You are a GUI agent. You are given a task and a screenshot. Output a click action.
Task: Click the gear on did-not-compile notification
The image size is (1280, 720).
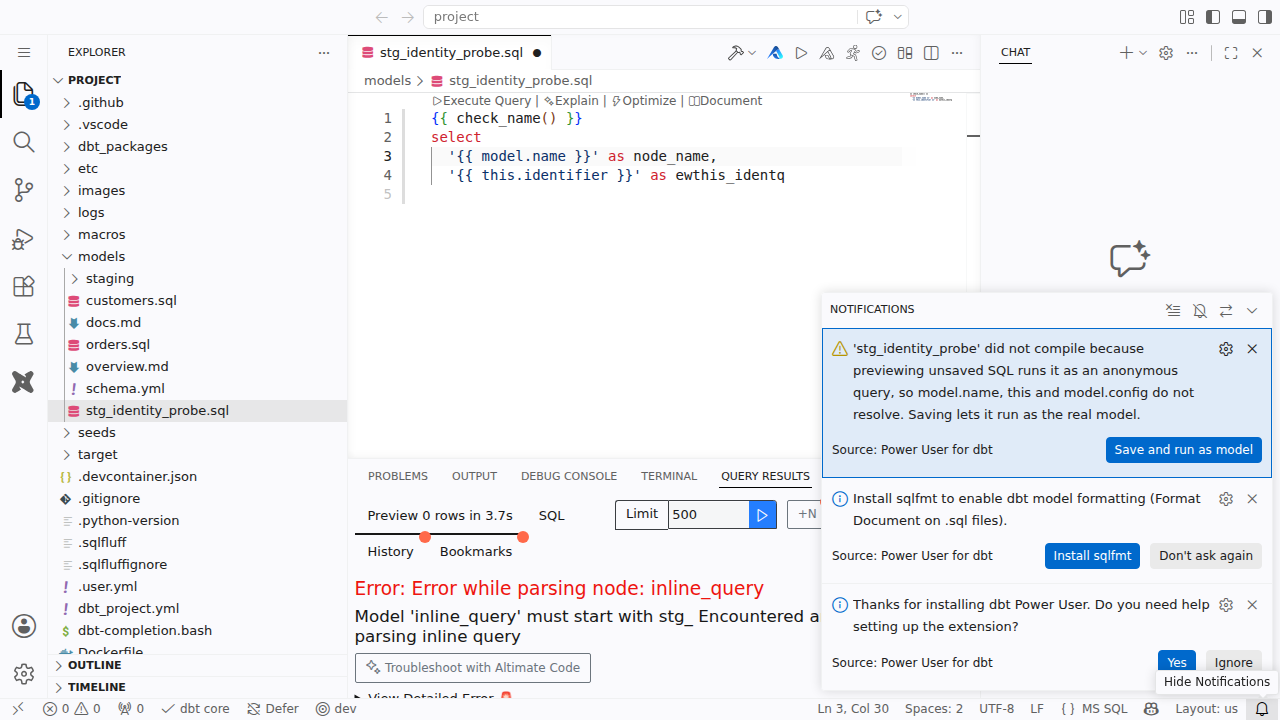[x=1226, y=349]
